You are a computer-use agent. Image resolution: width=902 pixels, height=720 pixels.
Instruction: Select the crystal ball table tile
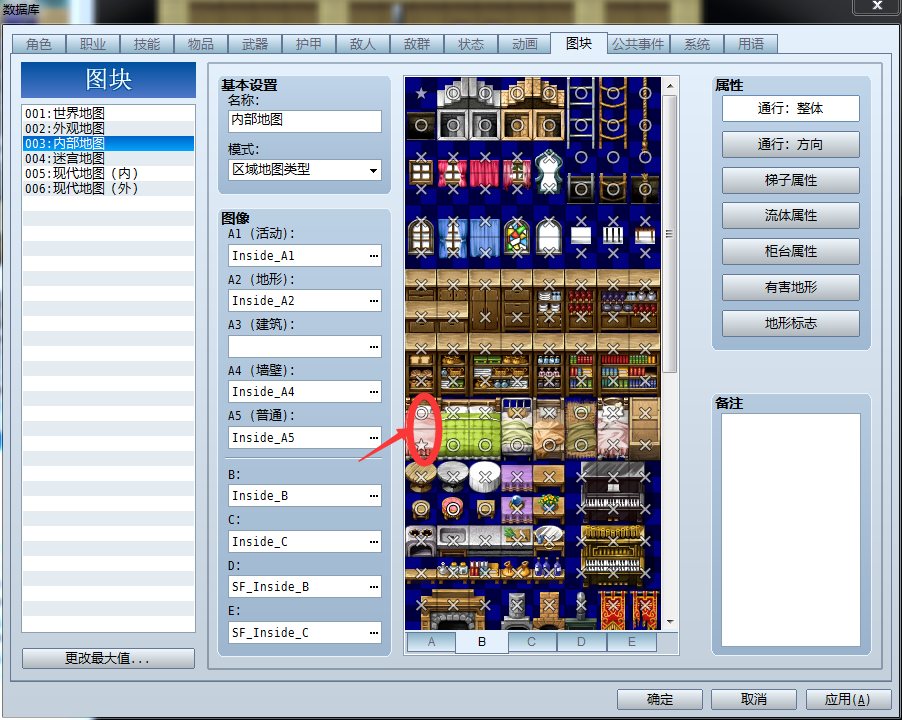point(517,509)
